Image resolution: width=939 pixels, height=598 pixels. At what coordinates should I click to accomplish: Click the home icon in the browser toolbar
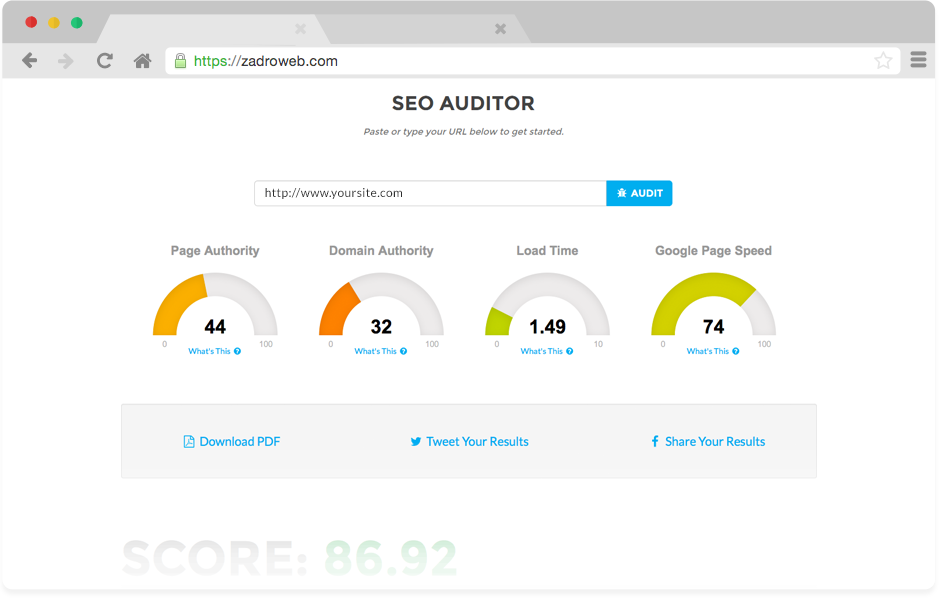coord(142,60)
